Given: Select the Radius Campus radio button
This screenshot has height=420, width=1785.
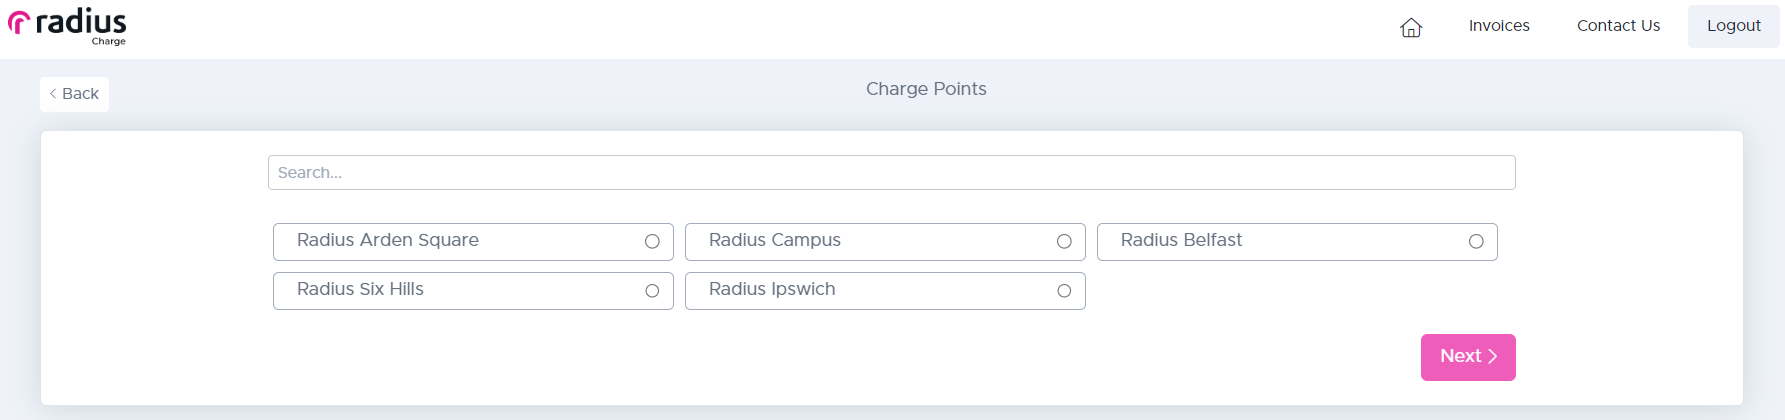Looking at the screenshot, I should coord(1064,241).
